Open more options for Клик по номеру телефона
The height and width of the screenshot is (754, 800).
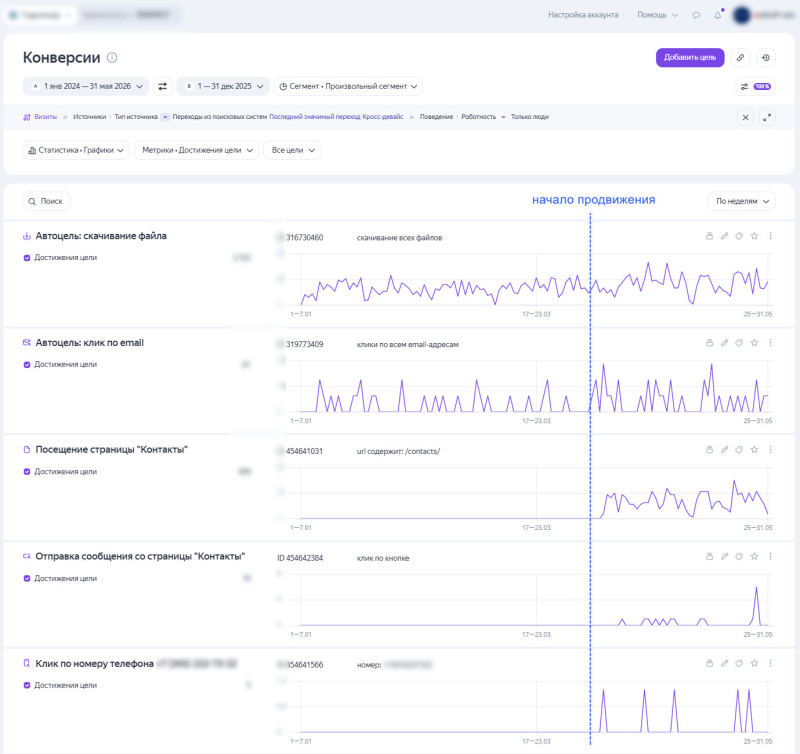click(770, 663)
